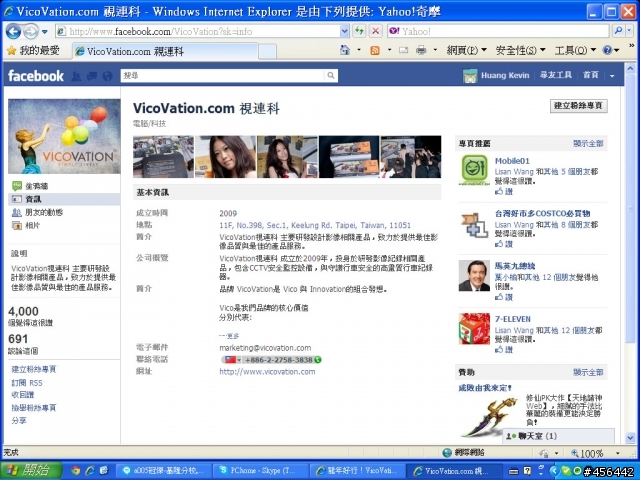Open the address bar history dropdown
Image resolution: width=640 pixels, height=480 pixels.
pos(344,31)
